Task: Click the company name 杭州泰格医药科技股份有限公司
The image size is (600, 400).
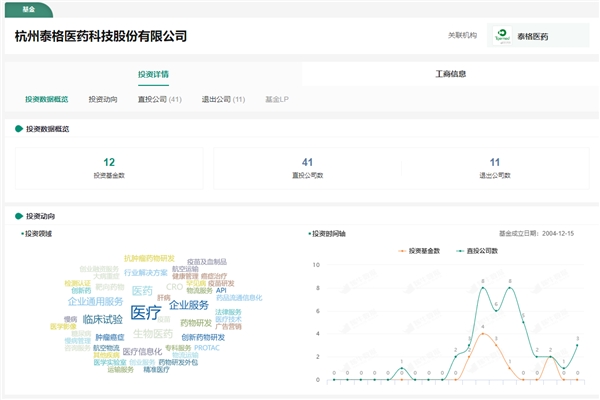Action: (x=101, y=36)
